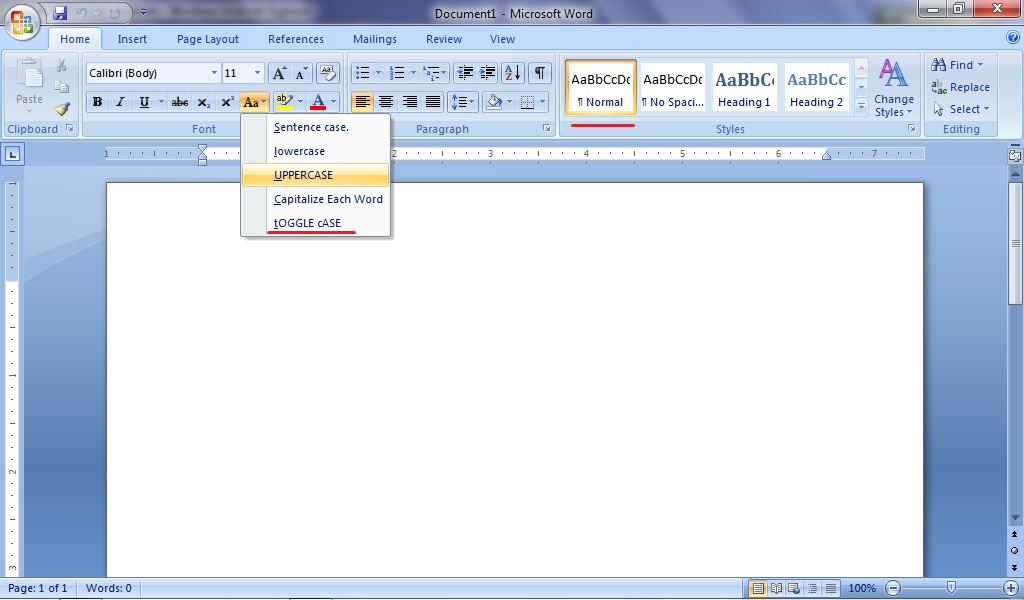
Task: Open Change Styles options
Action: [x=893, y=88]
